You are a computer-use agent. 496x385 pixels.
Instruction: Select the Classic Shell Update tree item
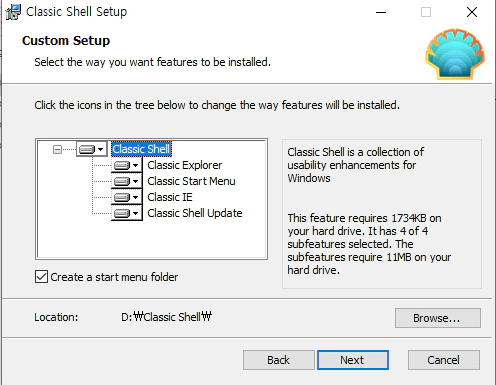[195, 213]
